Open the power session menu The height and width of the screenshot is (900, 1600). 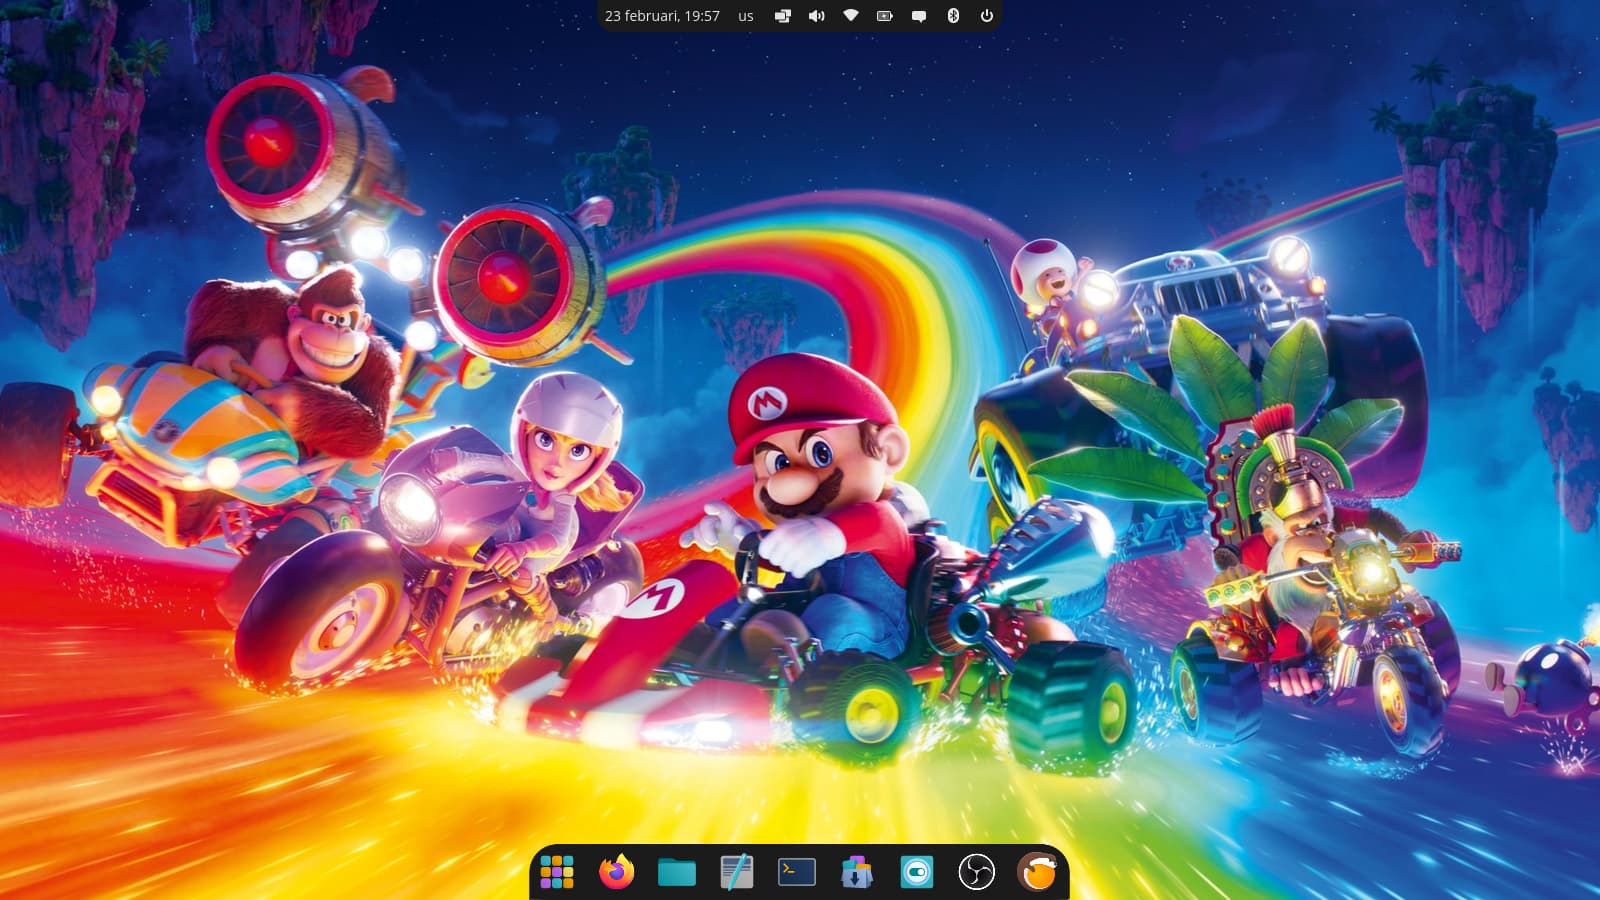[x=987, y=16]
